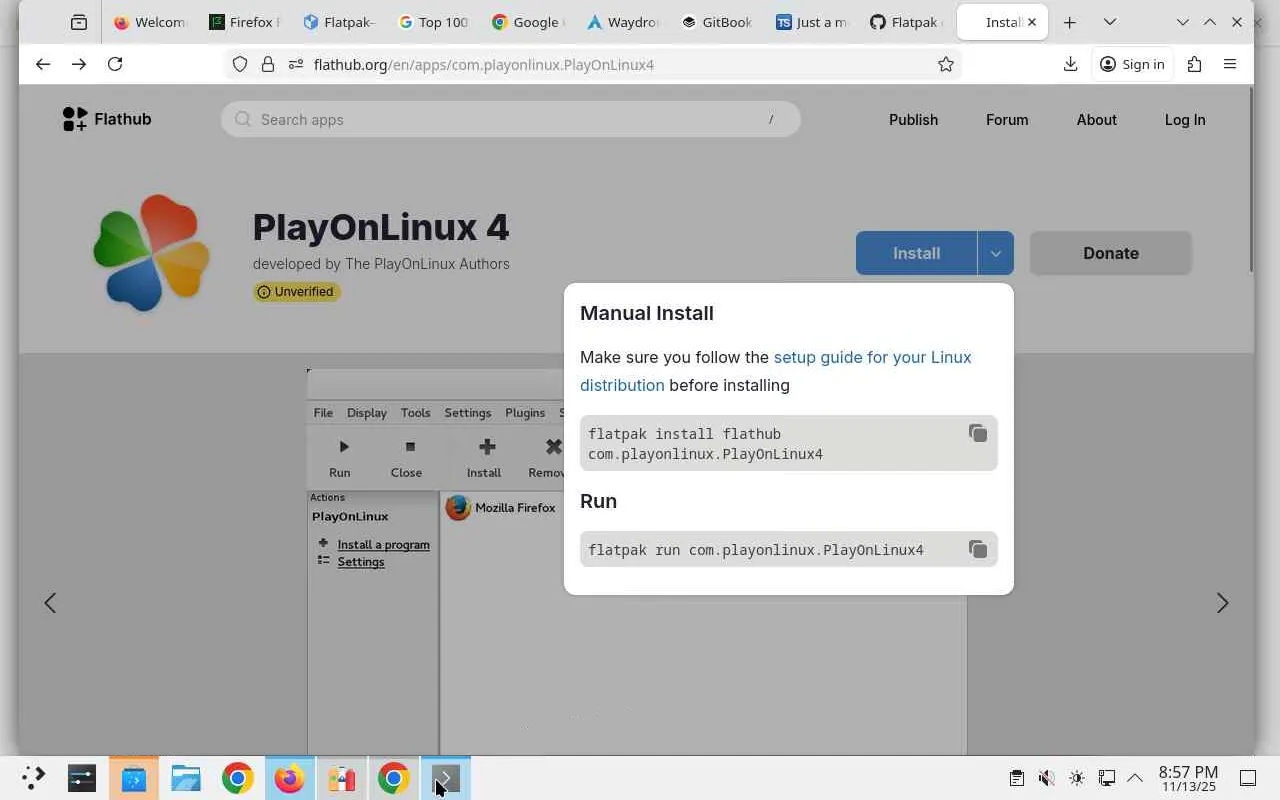Open the About link
The height and width of the screenshot is (800, 1280).
pyautogui.click(x=1096, y=119)
